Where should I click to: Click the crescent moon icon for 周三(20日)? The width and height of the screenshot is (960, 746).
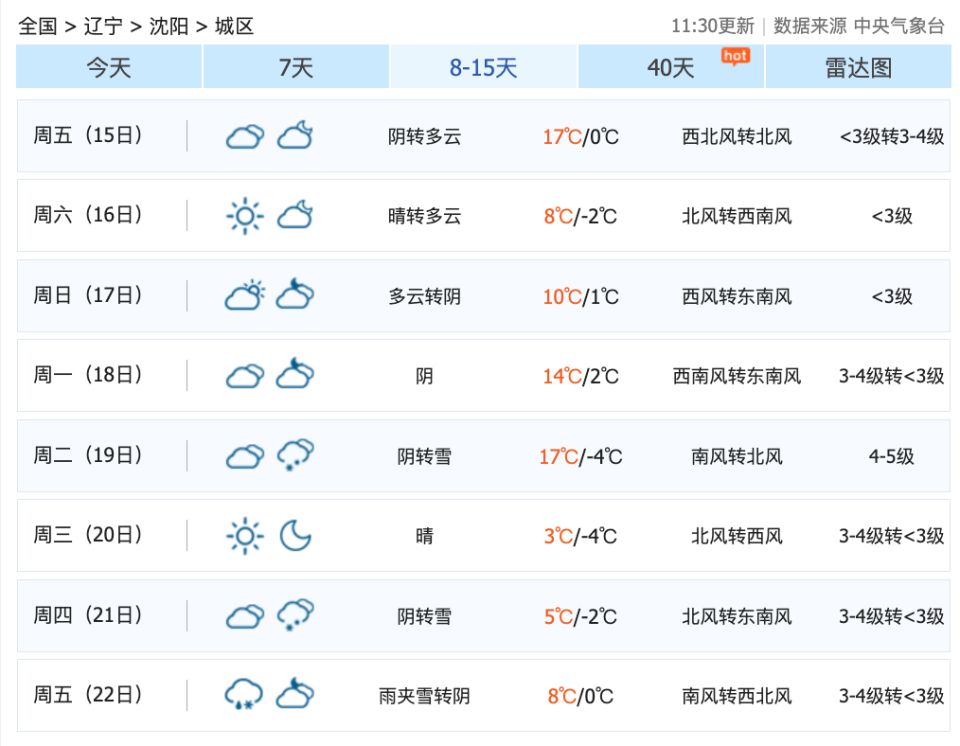296,535
